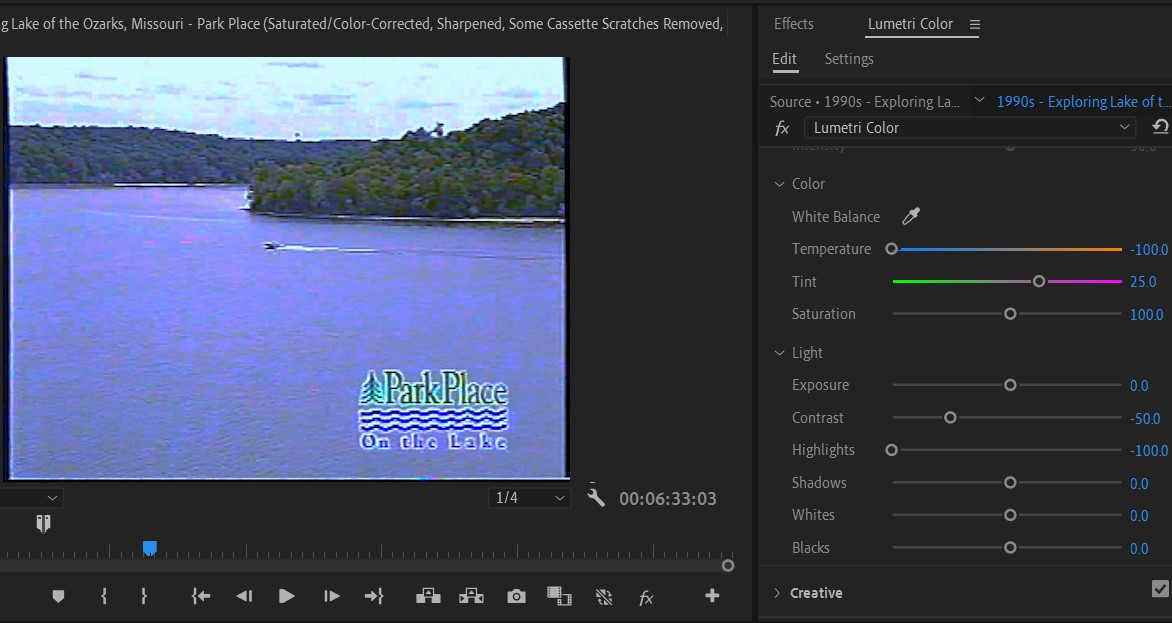The image size is (1172, 623).
Task: Click the Saturation slider handle
Action: (x=1010, y=314)
